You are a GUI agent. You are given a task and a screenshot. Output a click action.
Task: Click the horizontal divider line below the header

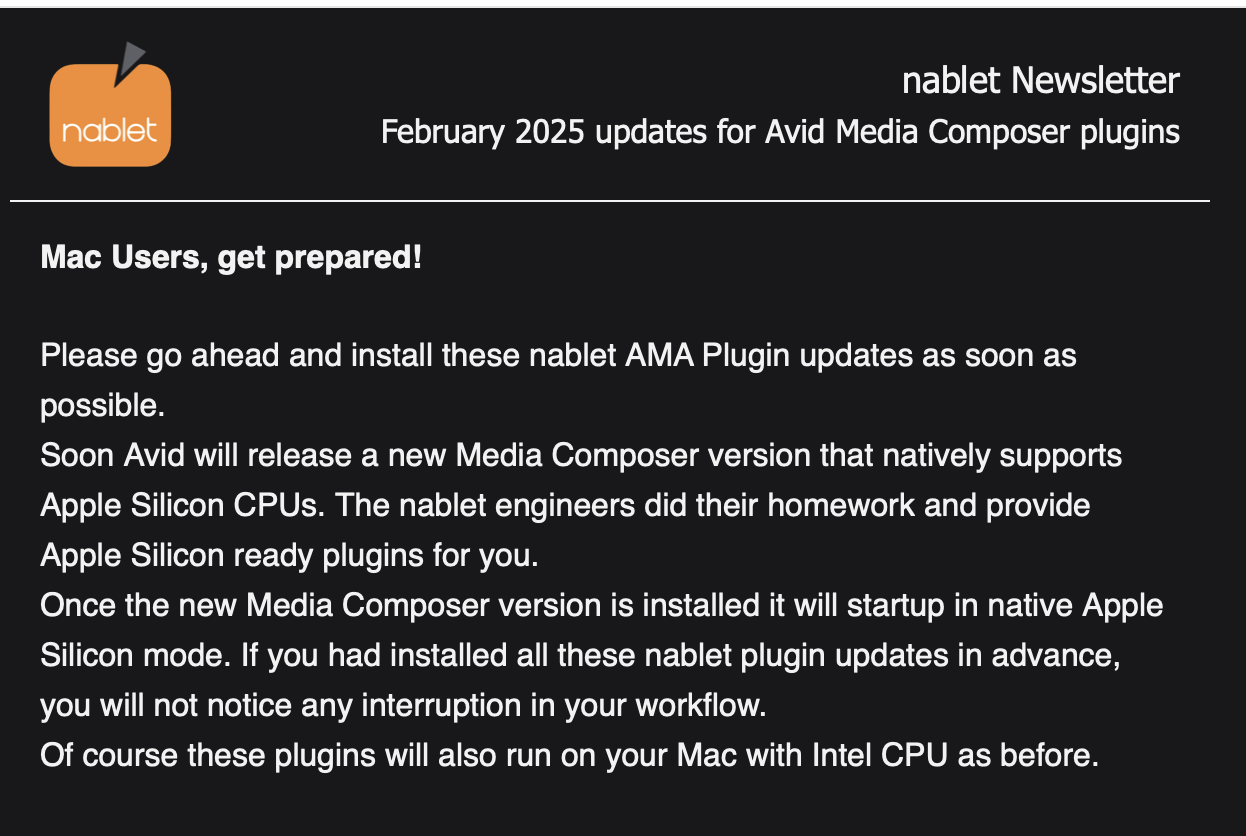click(610, 201)
